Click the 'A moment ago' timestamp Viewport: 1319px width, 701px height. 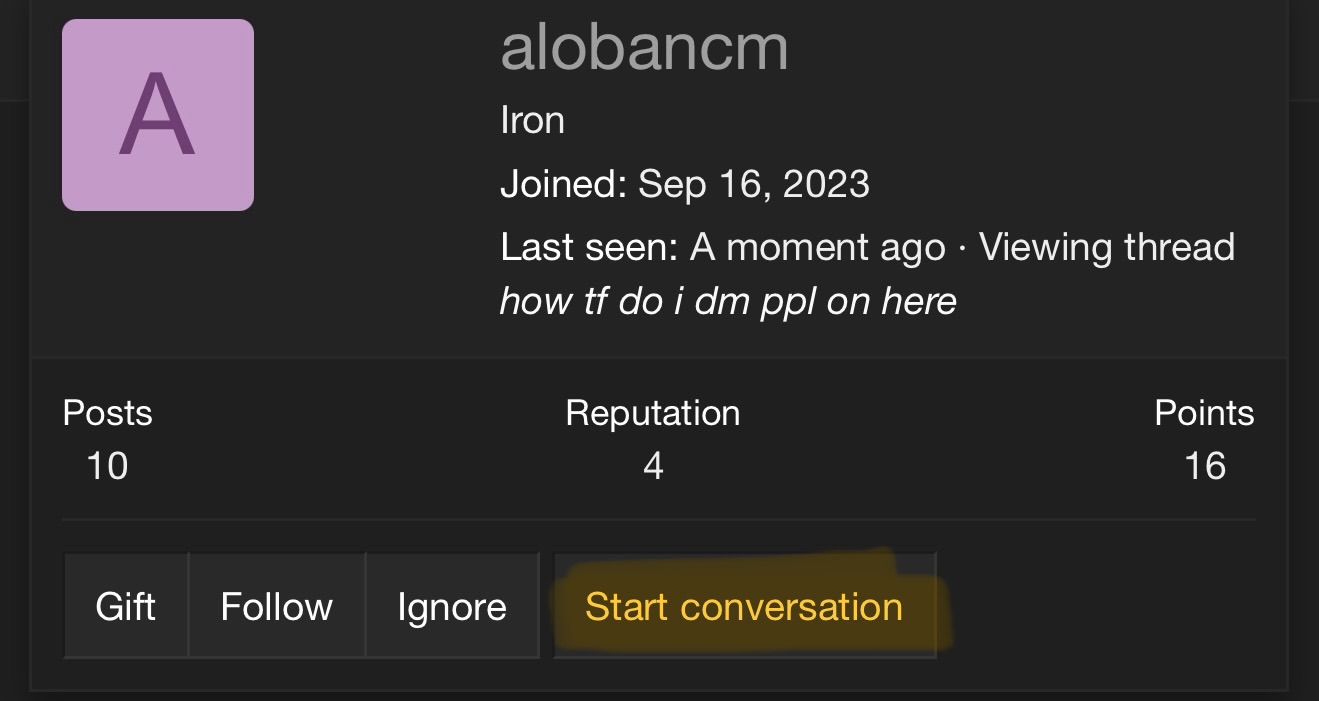[x=817, y=247]
